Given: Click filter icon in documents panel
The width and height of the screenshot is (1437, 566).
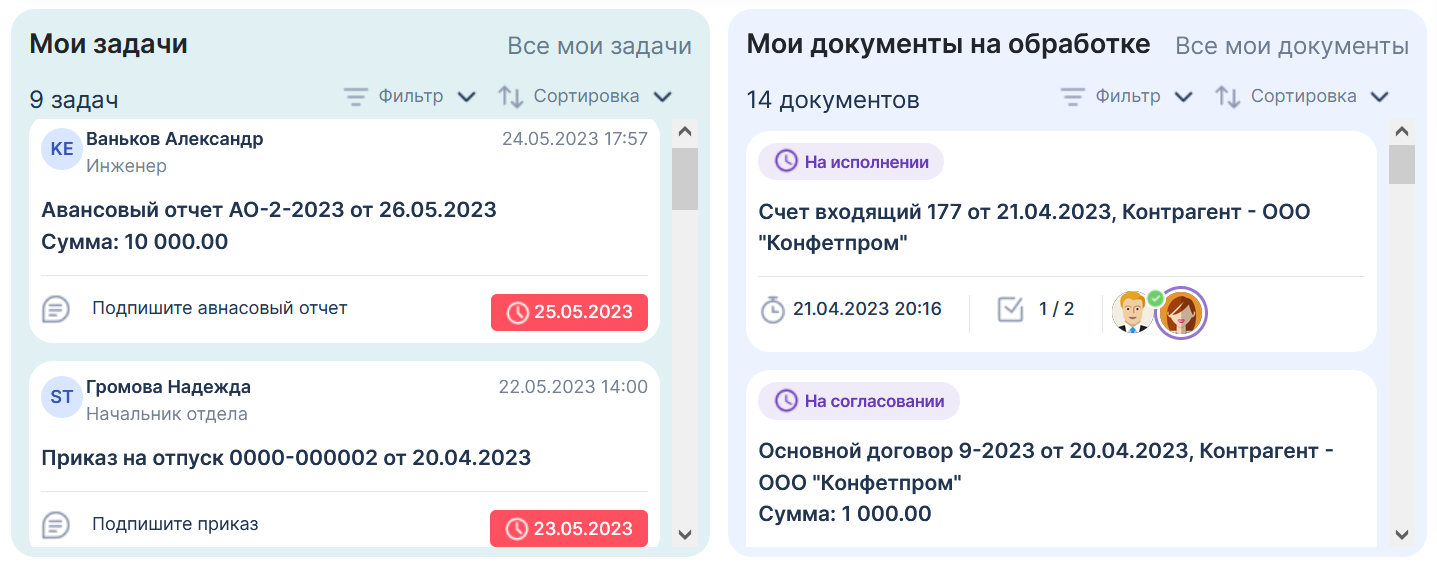Looking at the screenshot, I should tap(1073, 97).
